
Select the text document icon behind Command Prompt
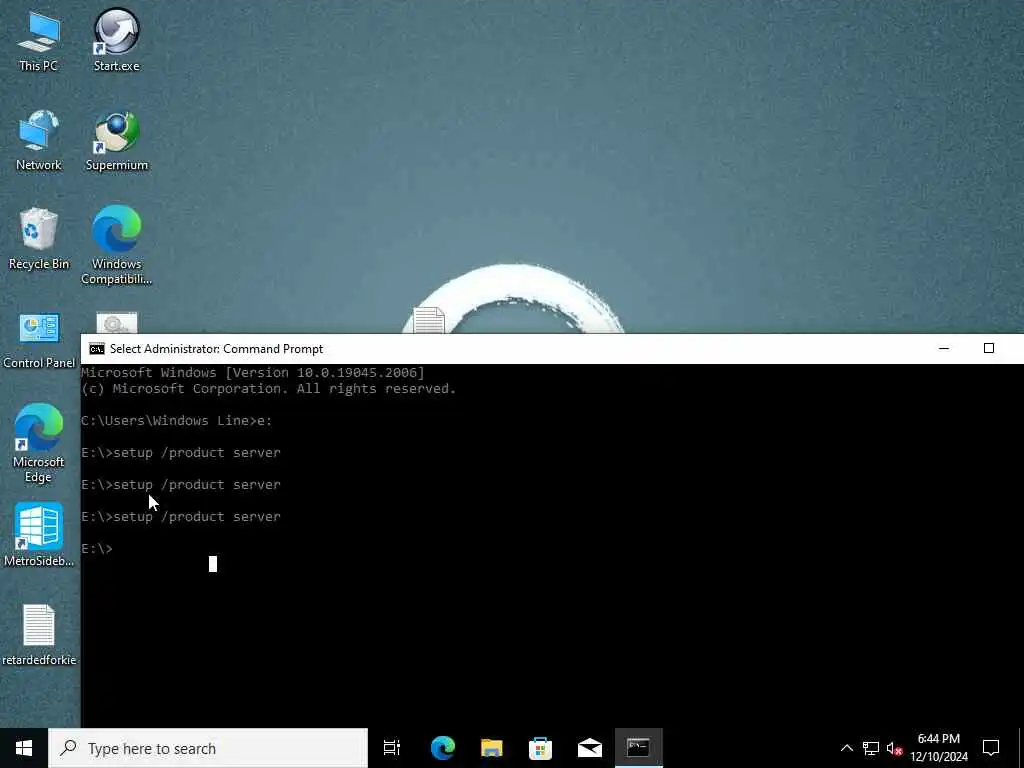click(x=429, y=320)
